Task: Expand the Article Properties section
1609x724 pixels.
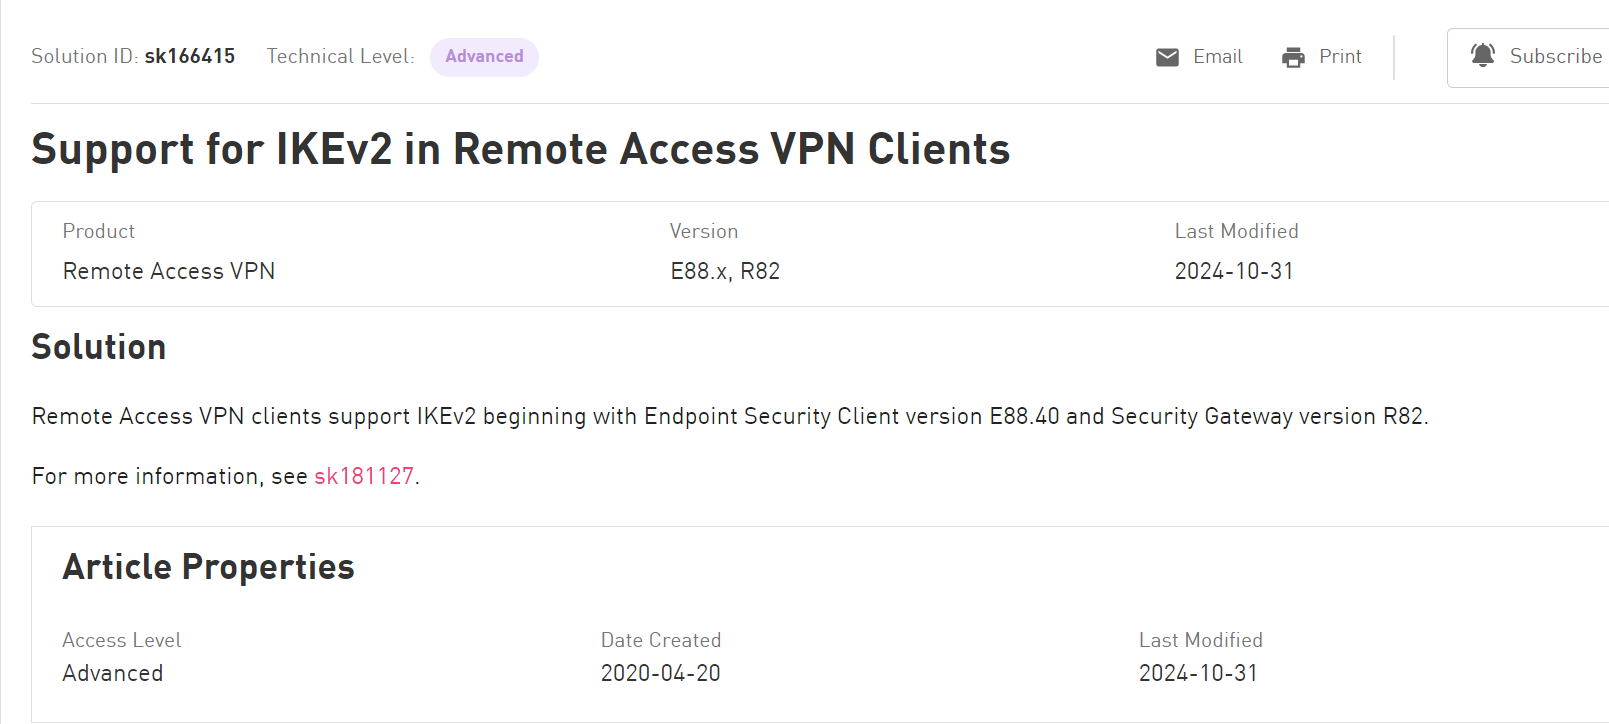Action: (x=208, y=567)
